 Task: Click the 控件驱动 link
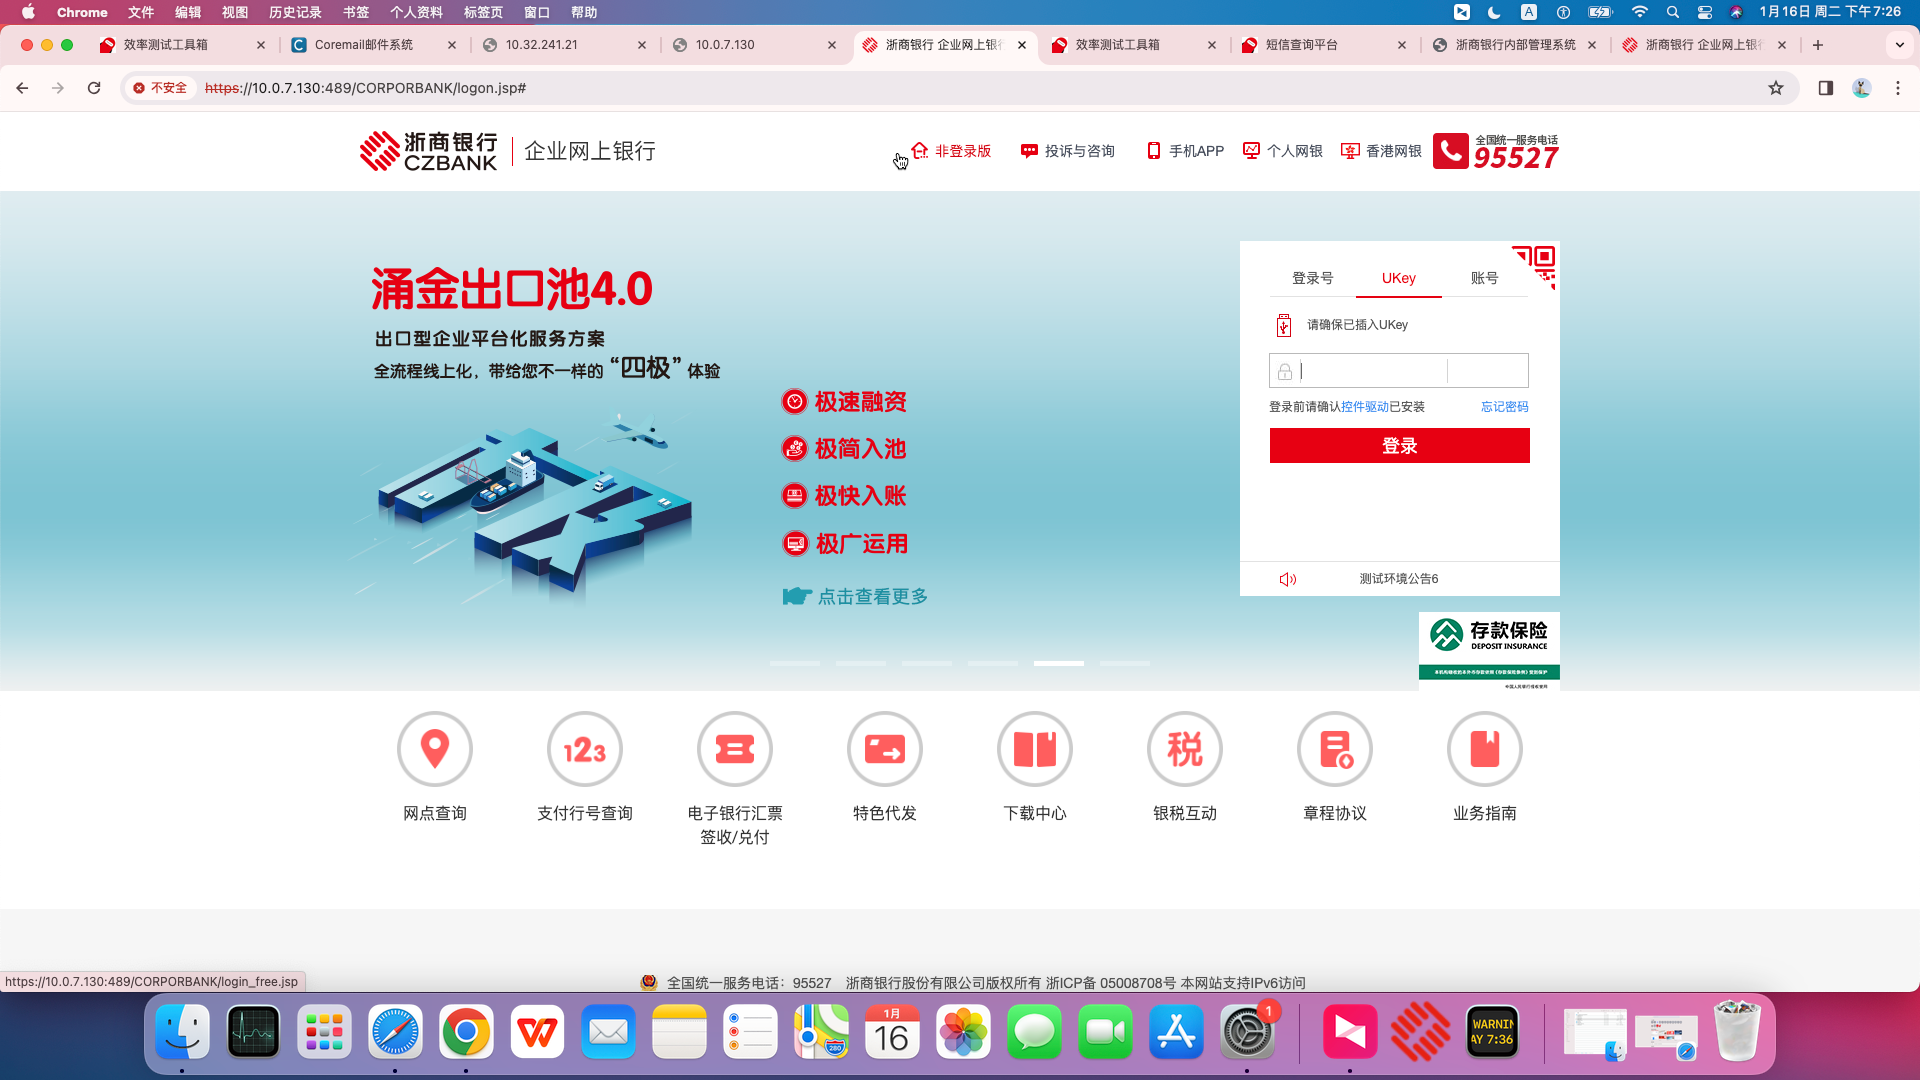(x=1365, y=407)
